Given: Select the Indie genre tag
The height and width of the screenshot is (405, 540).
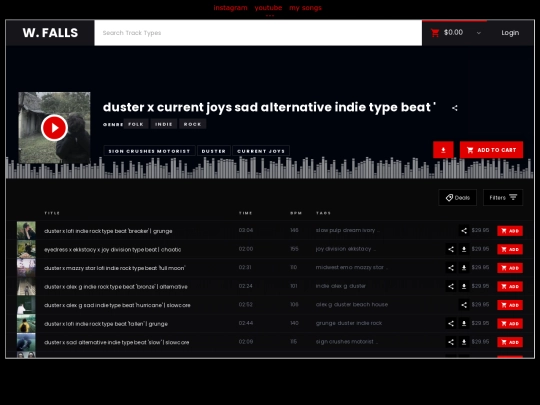Looking at the screenshot, I should point(164,124).
